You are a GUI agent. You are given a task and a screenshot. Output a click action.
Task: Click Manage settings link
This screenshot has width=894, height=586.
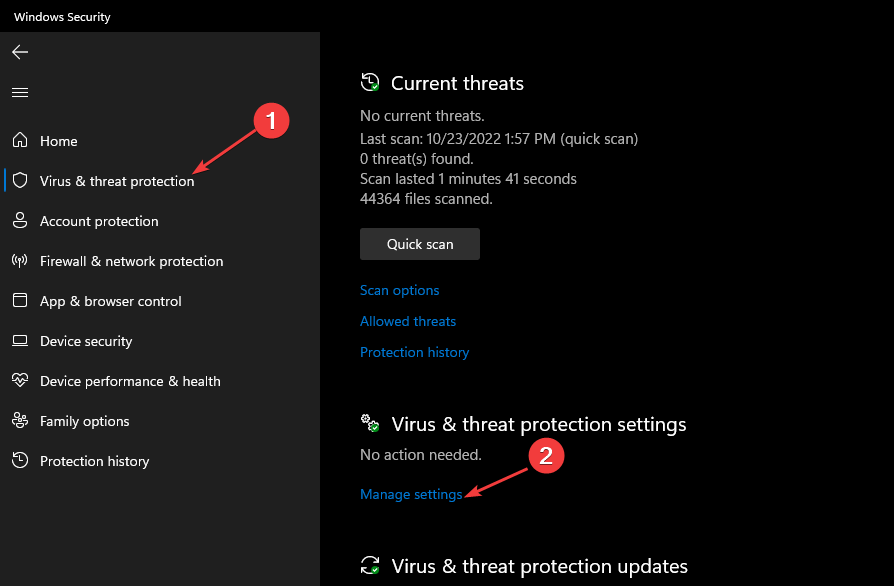click(411, 494)
